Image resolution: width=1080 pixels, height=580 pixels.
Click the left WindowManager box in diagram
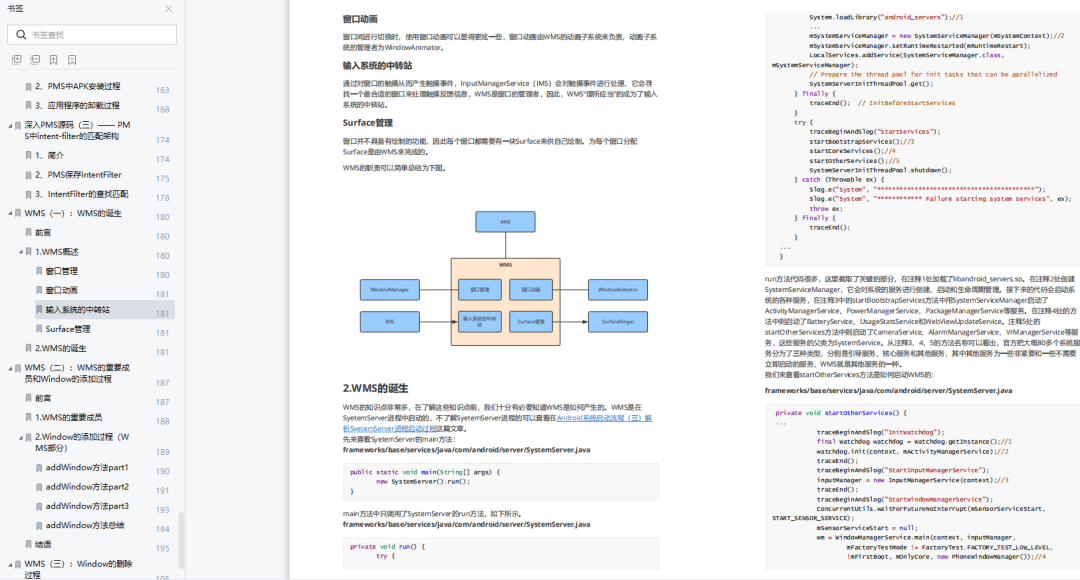[390, 290]
